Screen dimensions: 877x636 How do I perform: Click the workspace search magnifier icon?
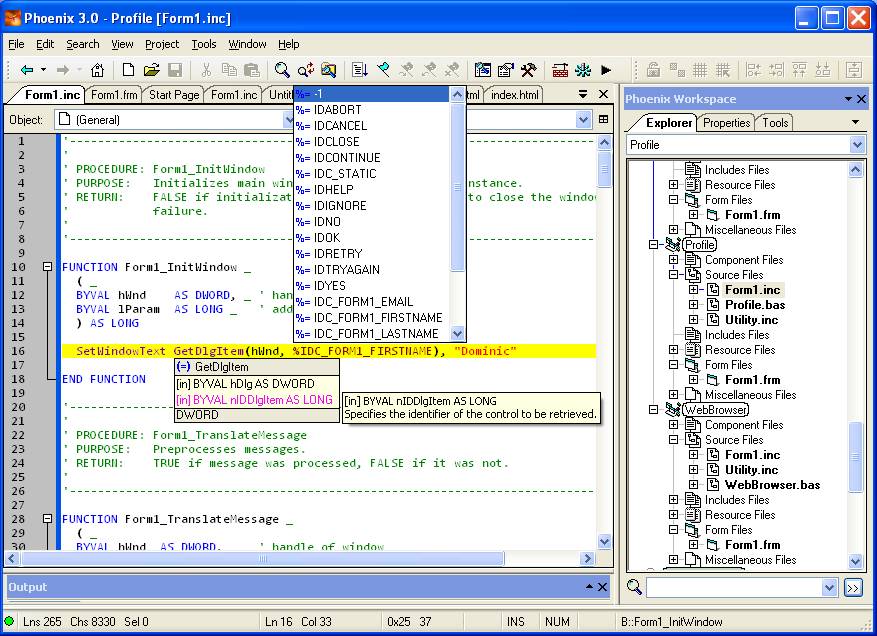tap(634, 587)
